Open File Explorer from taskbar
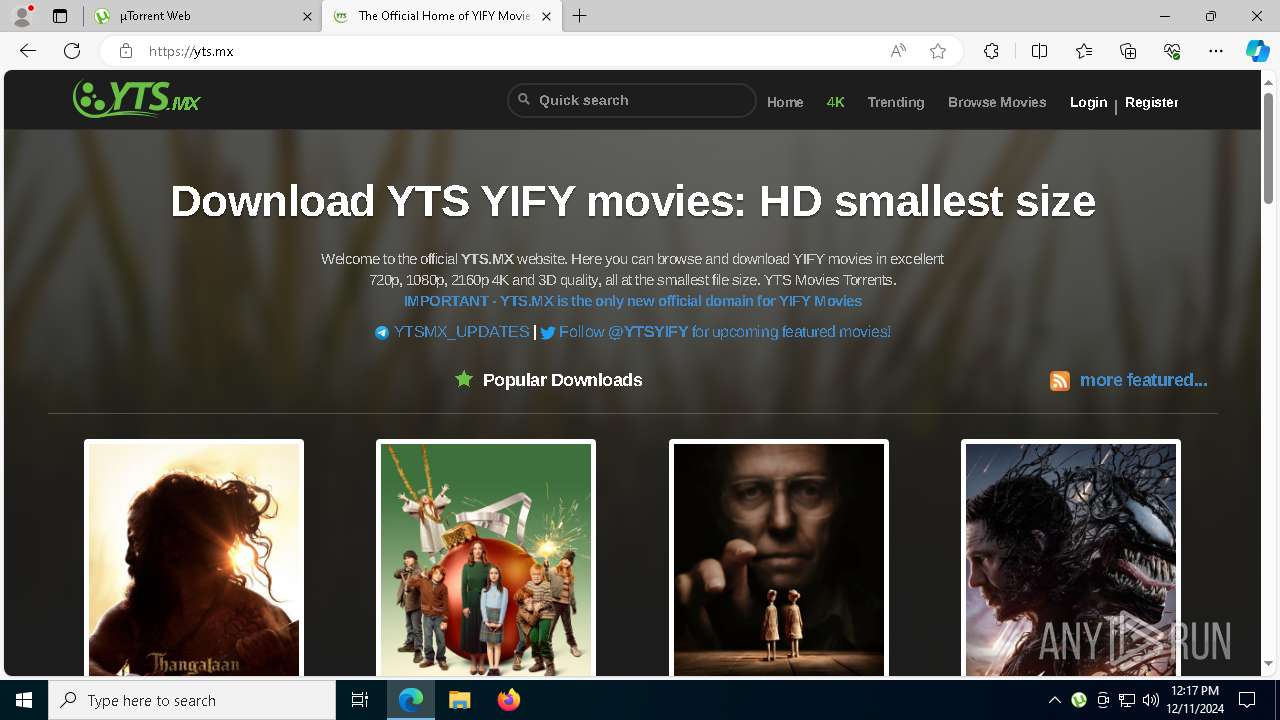 coord(459,700)
